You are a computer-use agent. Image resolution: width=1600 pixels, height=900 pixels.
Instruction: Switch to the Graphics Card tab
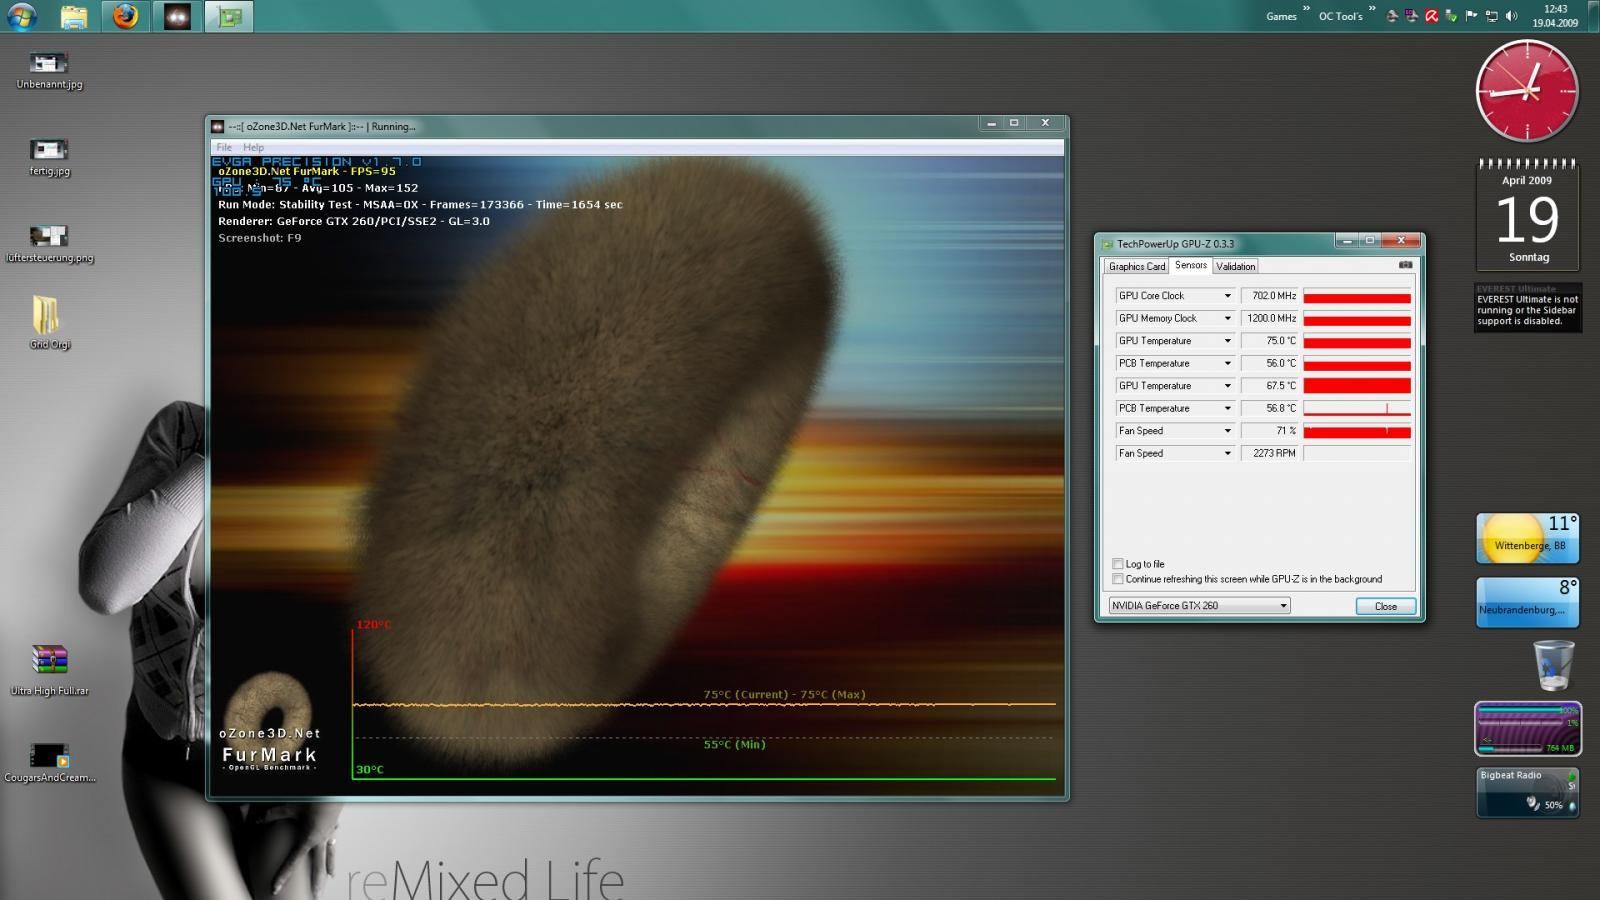click(1136, 266)
